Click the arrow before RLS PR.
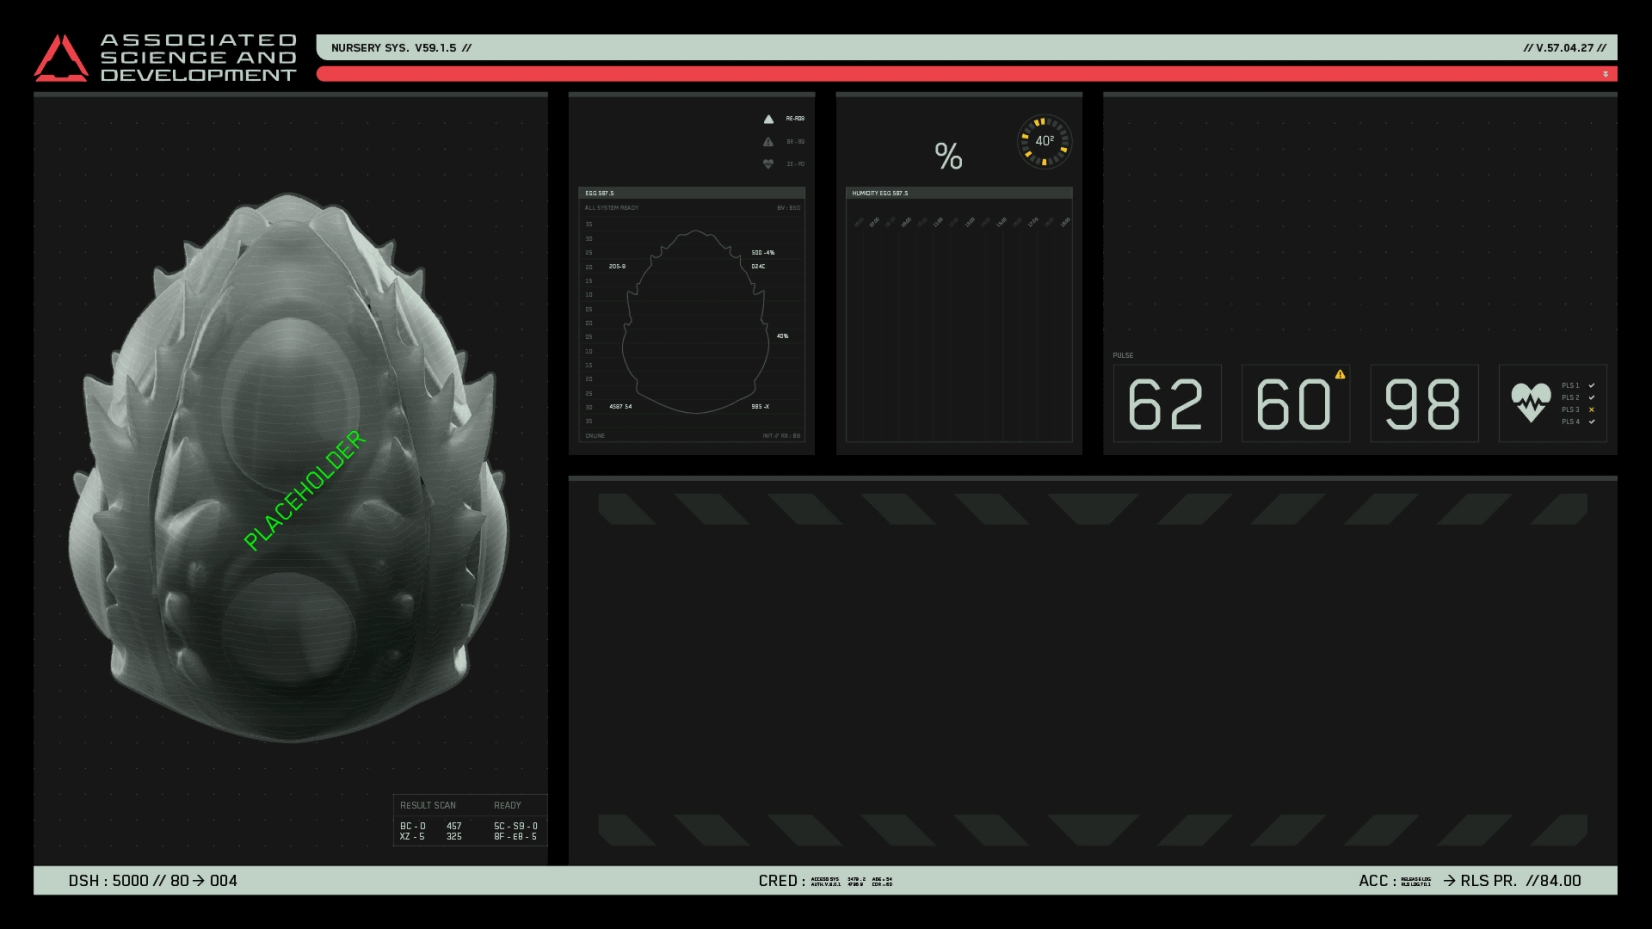Screen dimensions: 1652x929 (1449, 881)
